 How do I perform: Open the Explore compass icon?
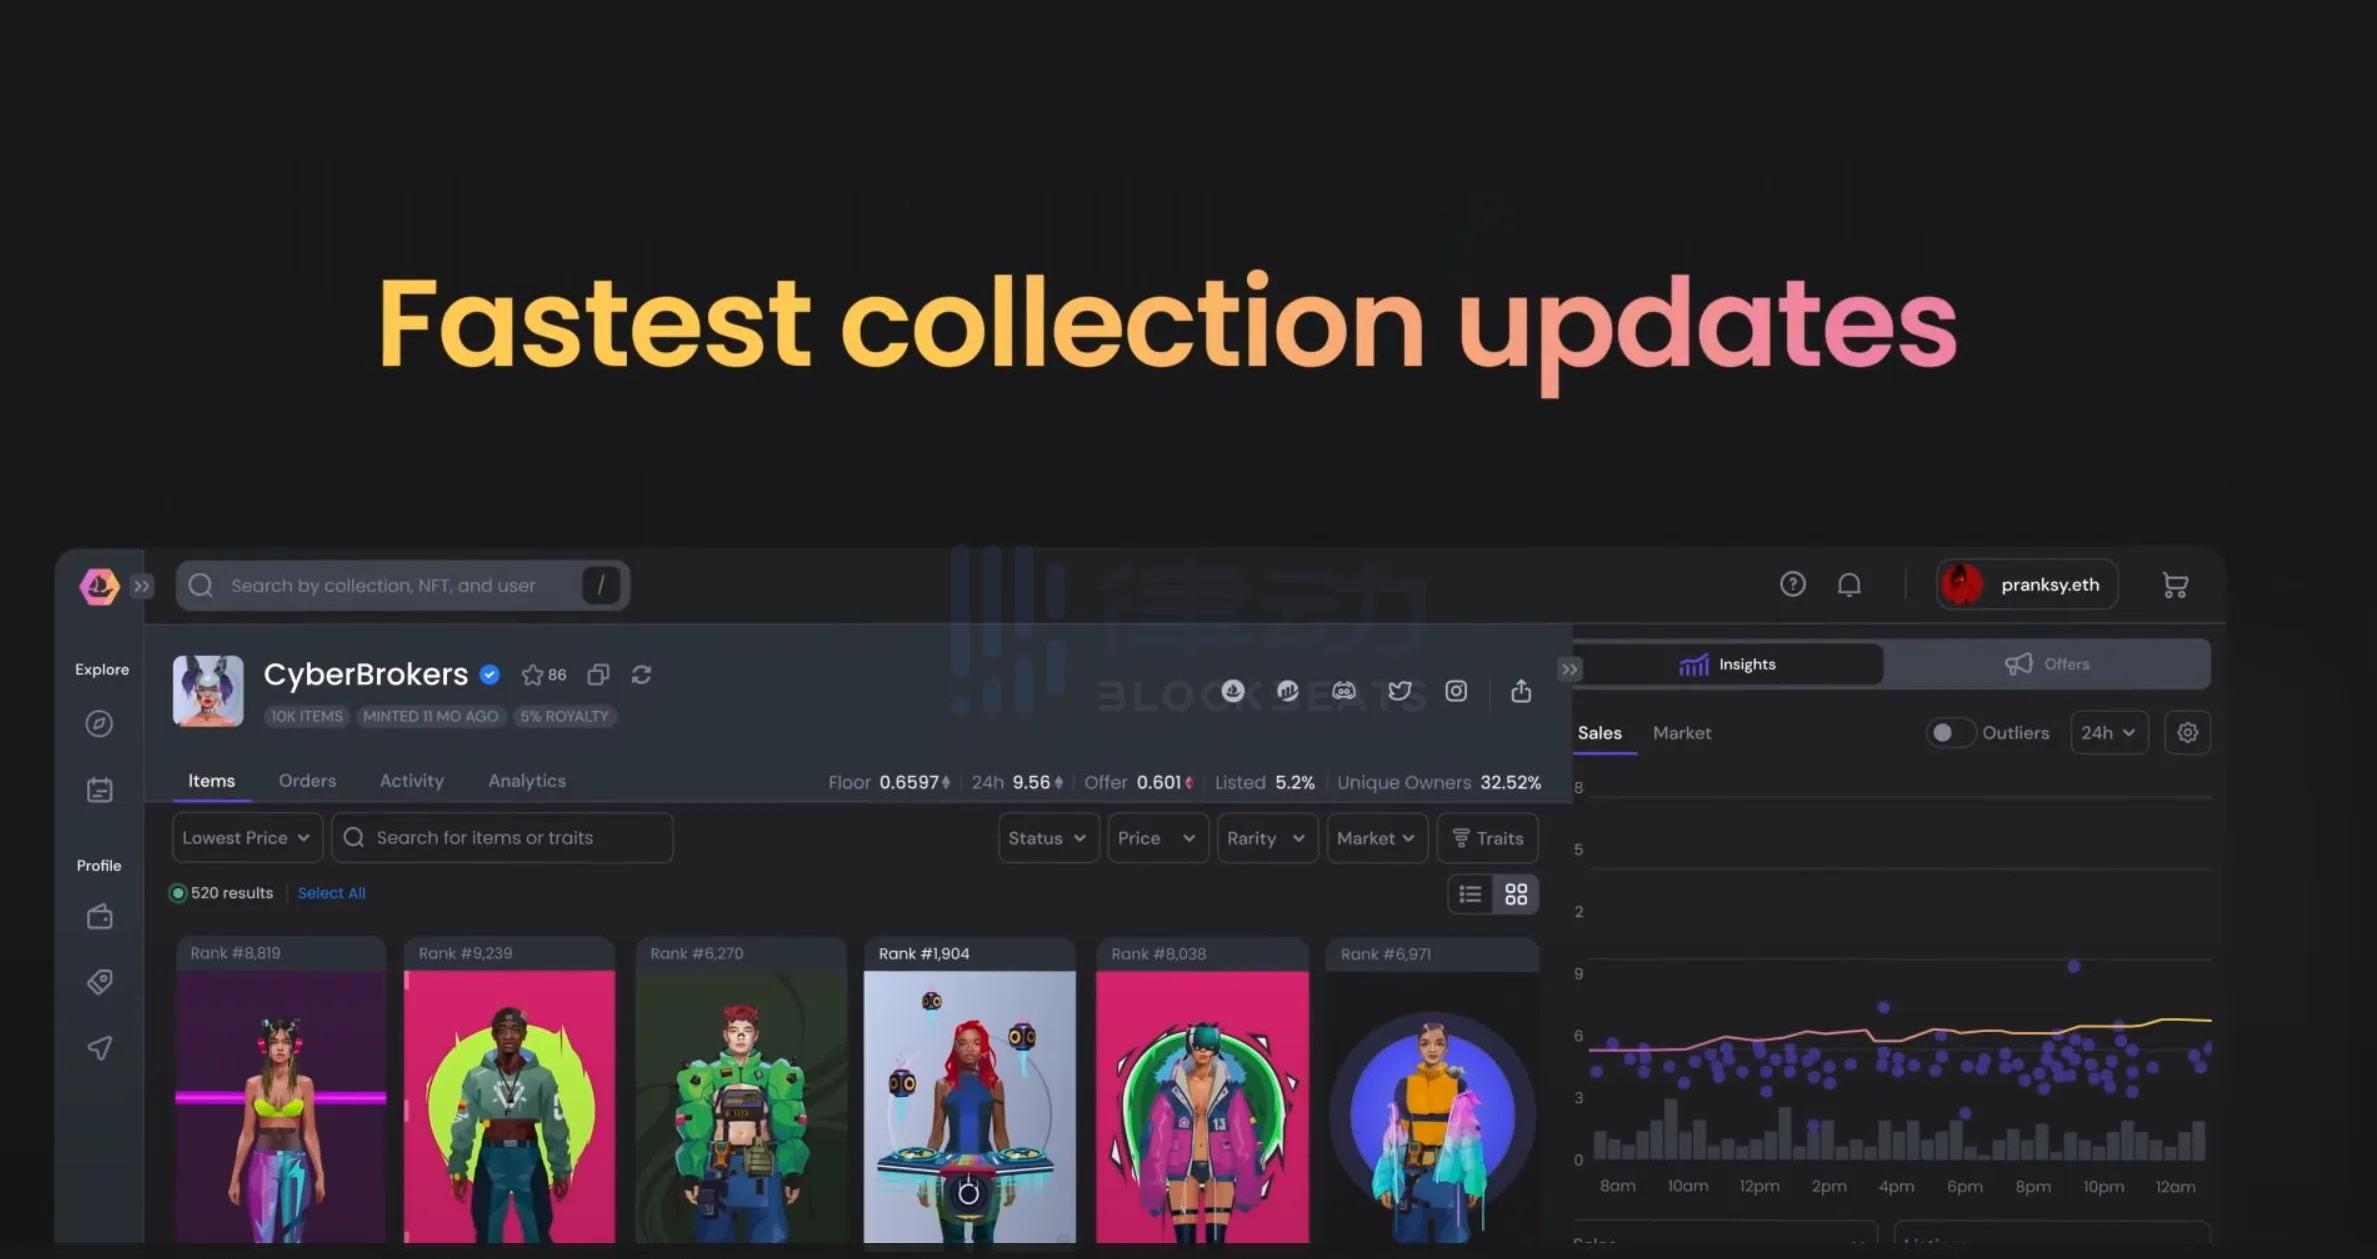(99, 723)
